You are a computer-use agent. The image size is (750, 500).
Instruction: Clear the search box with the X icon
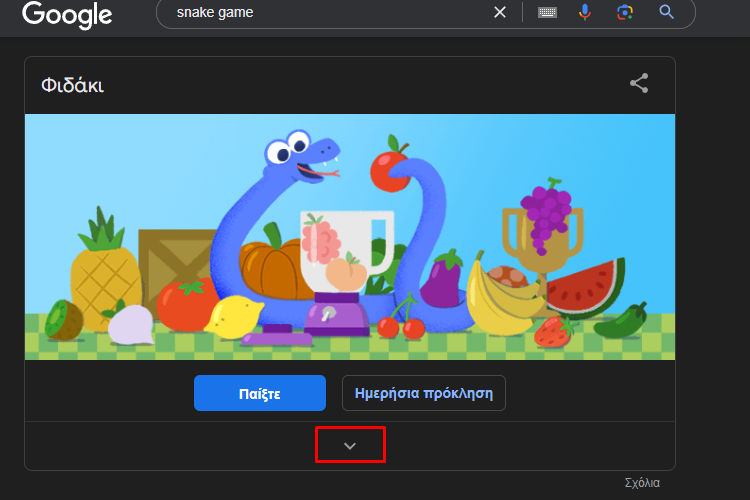click(500, 12)
